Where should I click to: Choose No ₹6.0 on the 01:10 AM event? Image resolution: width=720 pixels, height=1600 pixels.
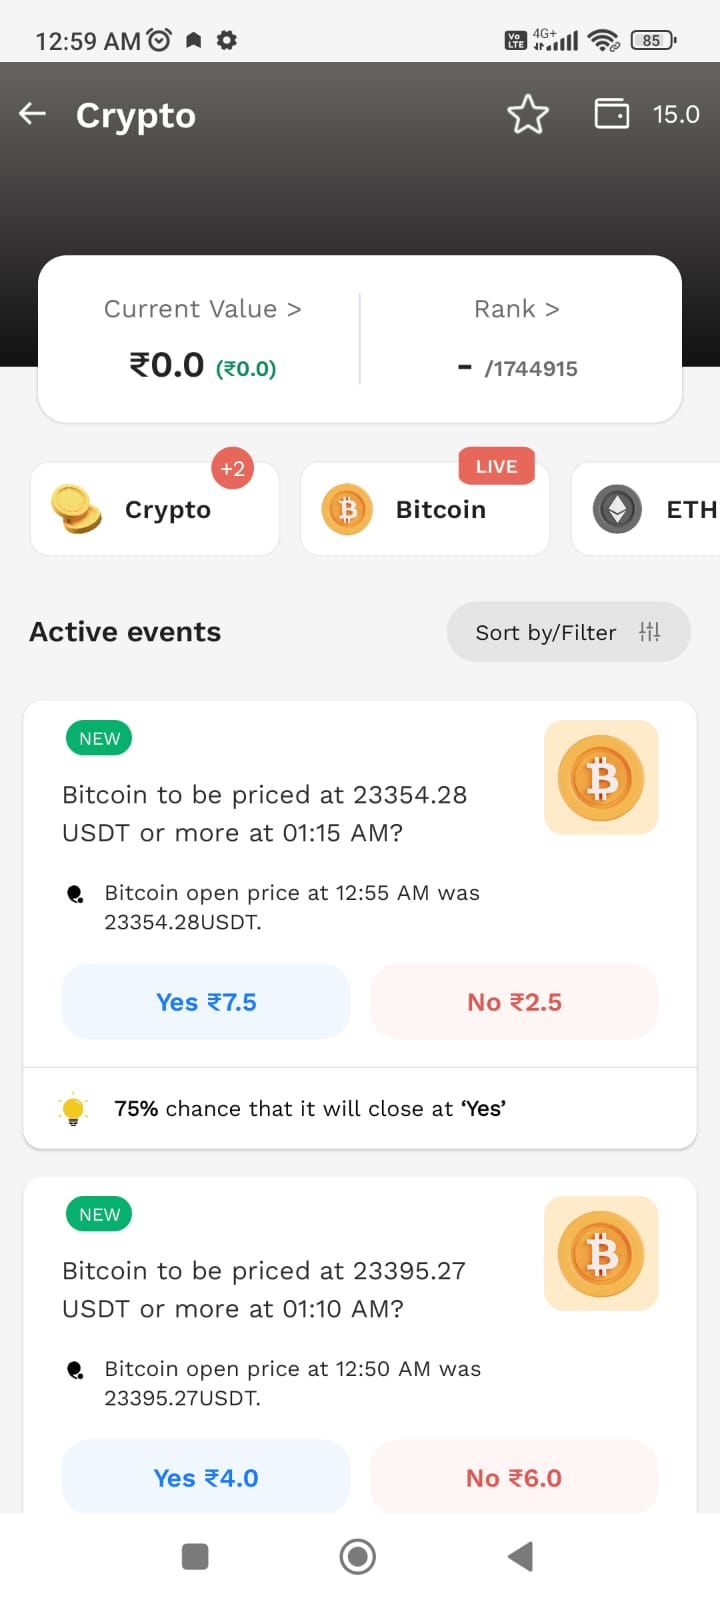pyautogui.click(x=514, y=1477)
